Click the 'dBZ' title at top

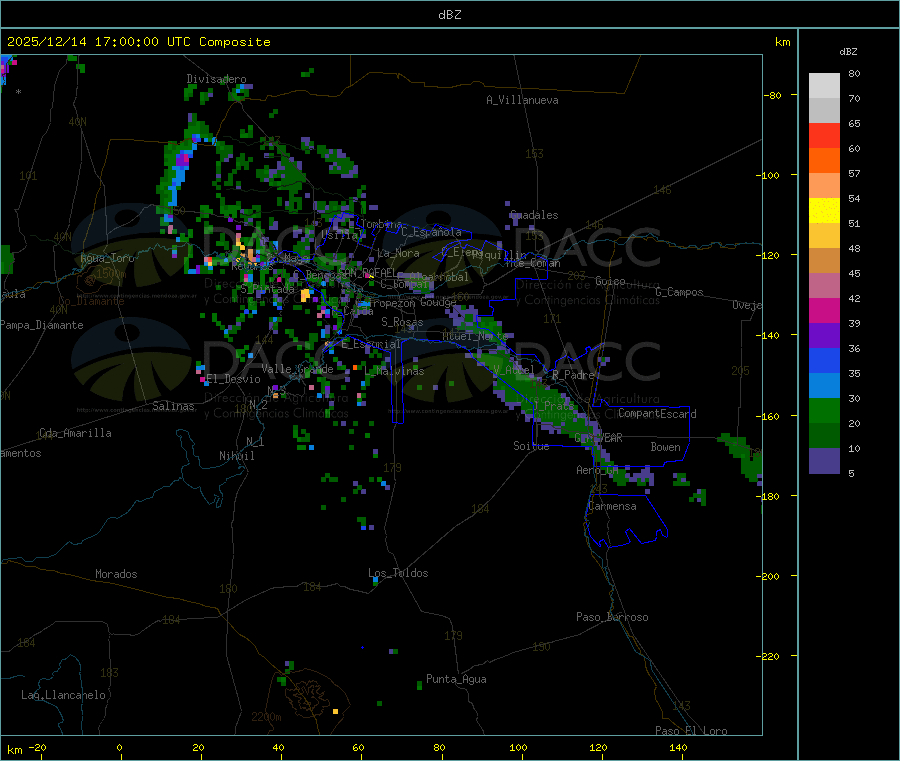tap(449, 15)
